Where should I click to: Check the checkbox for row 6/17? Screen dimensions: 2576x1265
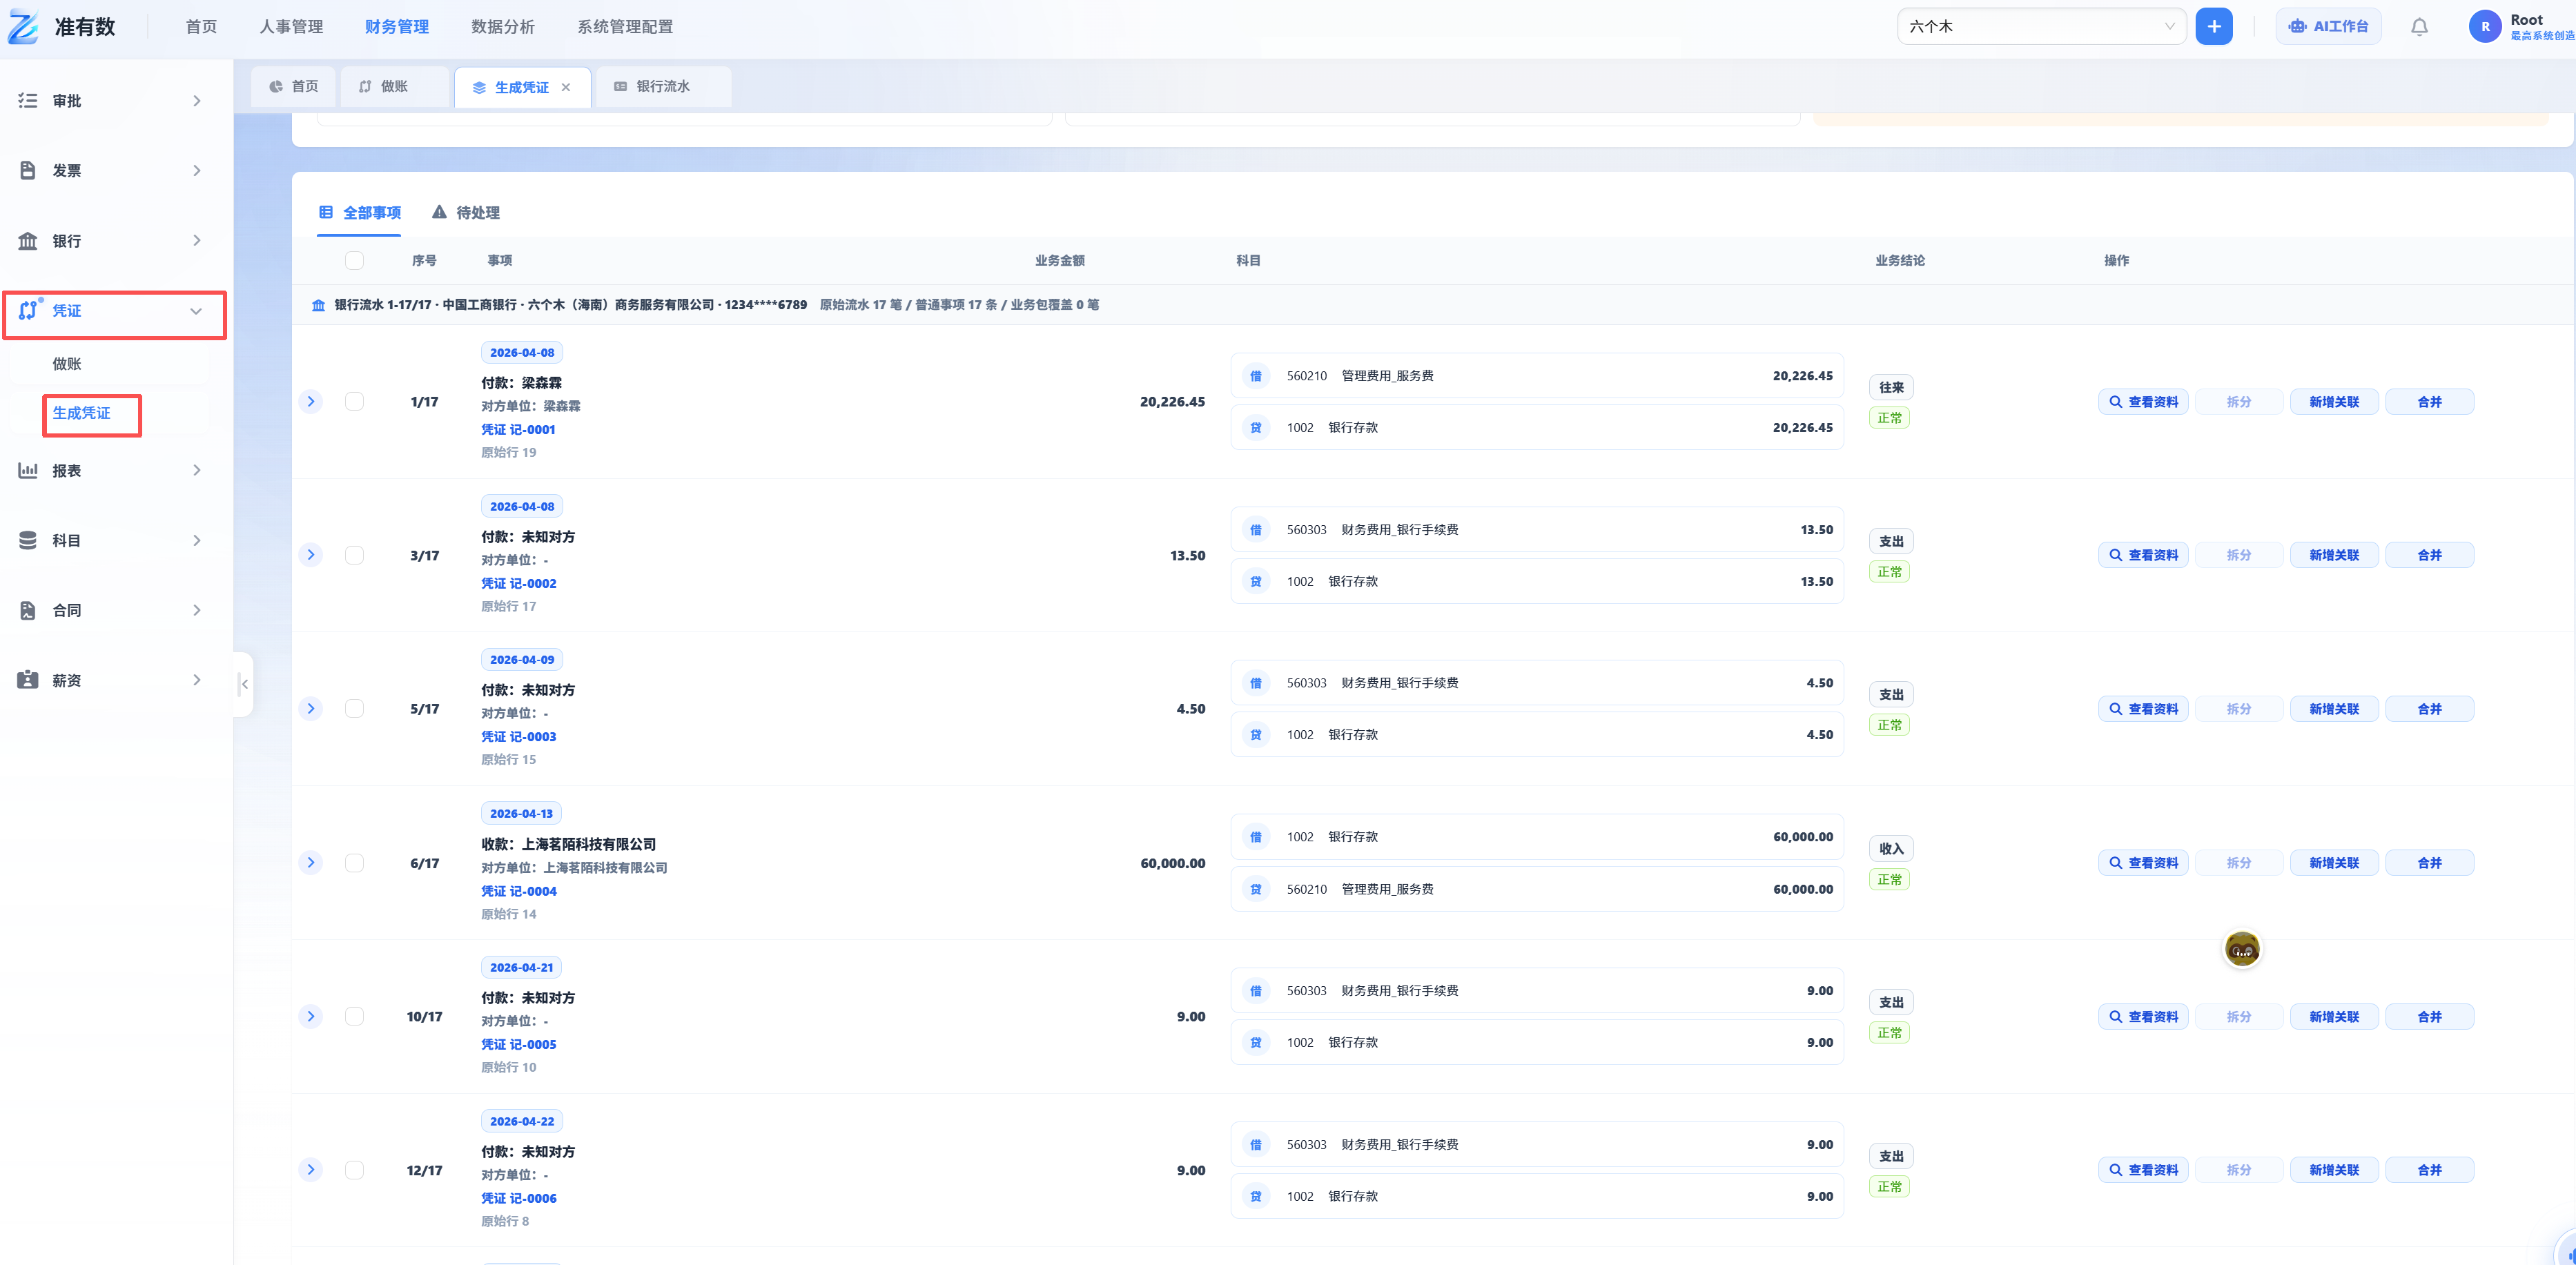[354, 863]
